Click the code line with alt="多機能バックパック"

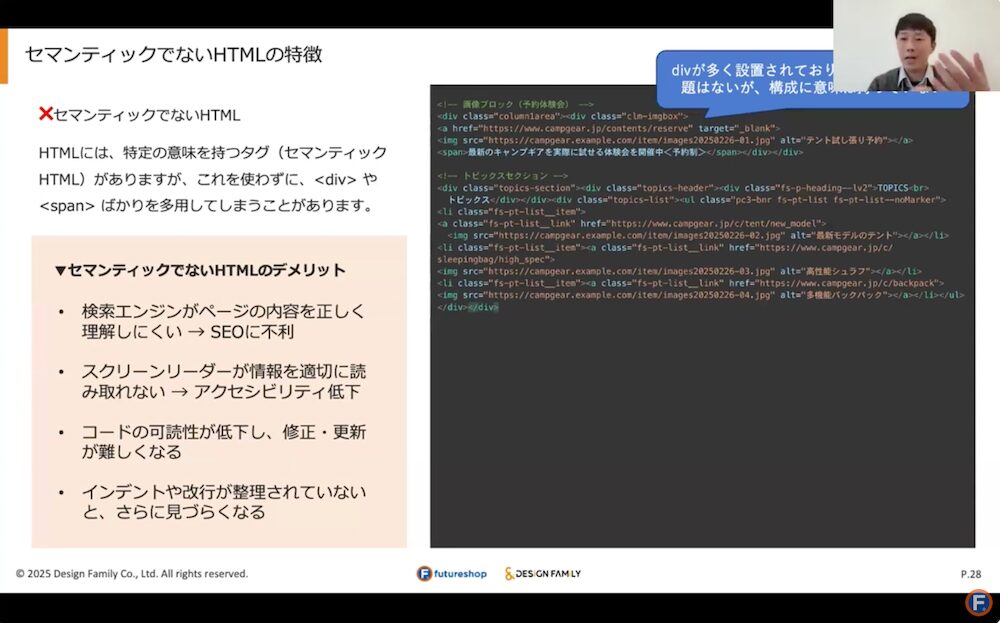(x=700, y=295)
